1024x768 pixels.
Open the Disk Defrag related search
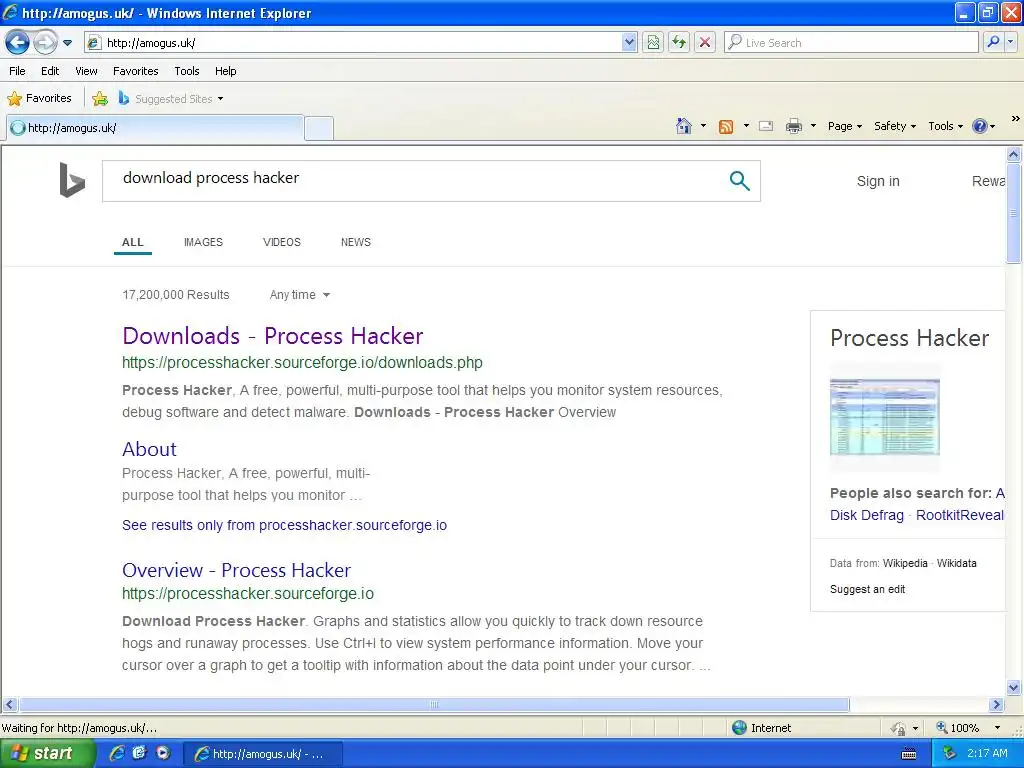tap(867, 515)
